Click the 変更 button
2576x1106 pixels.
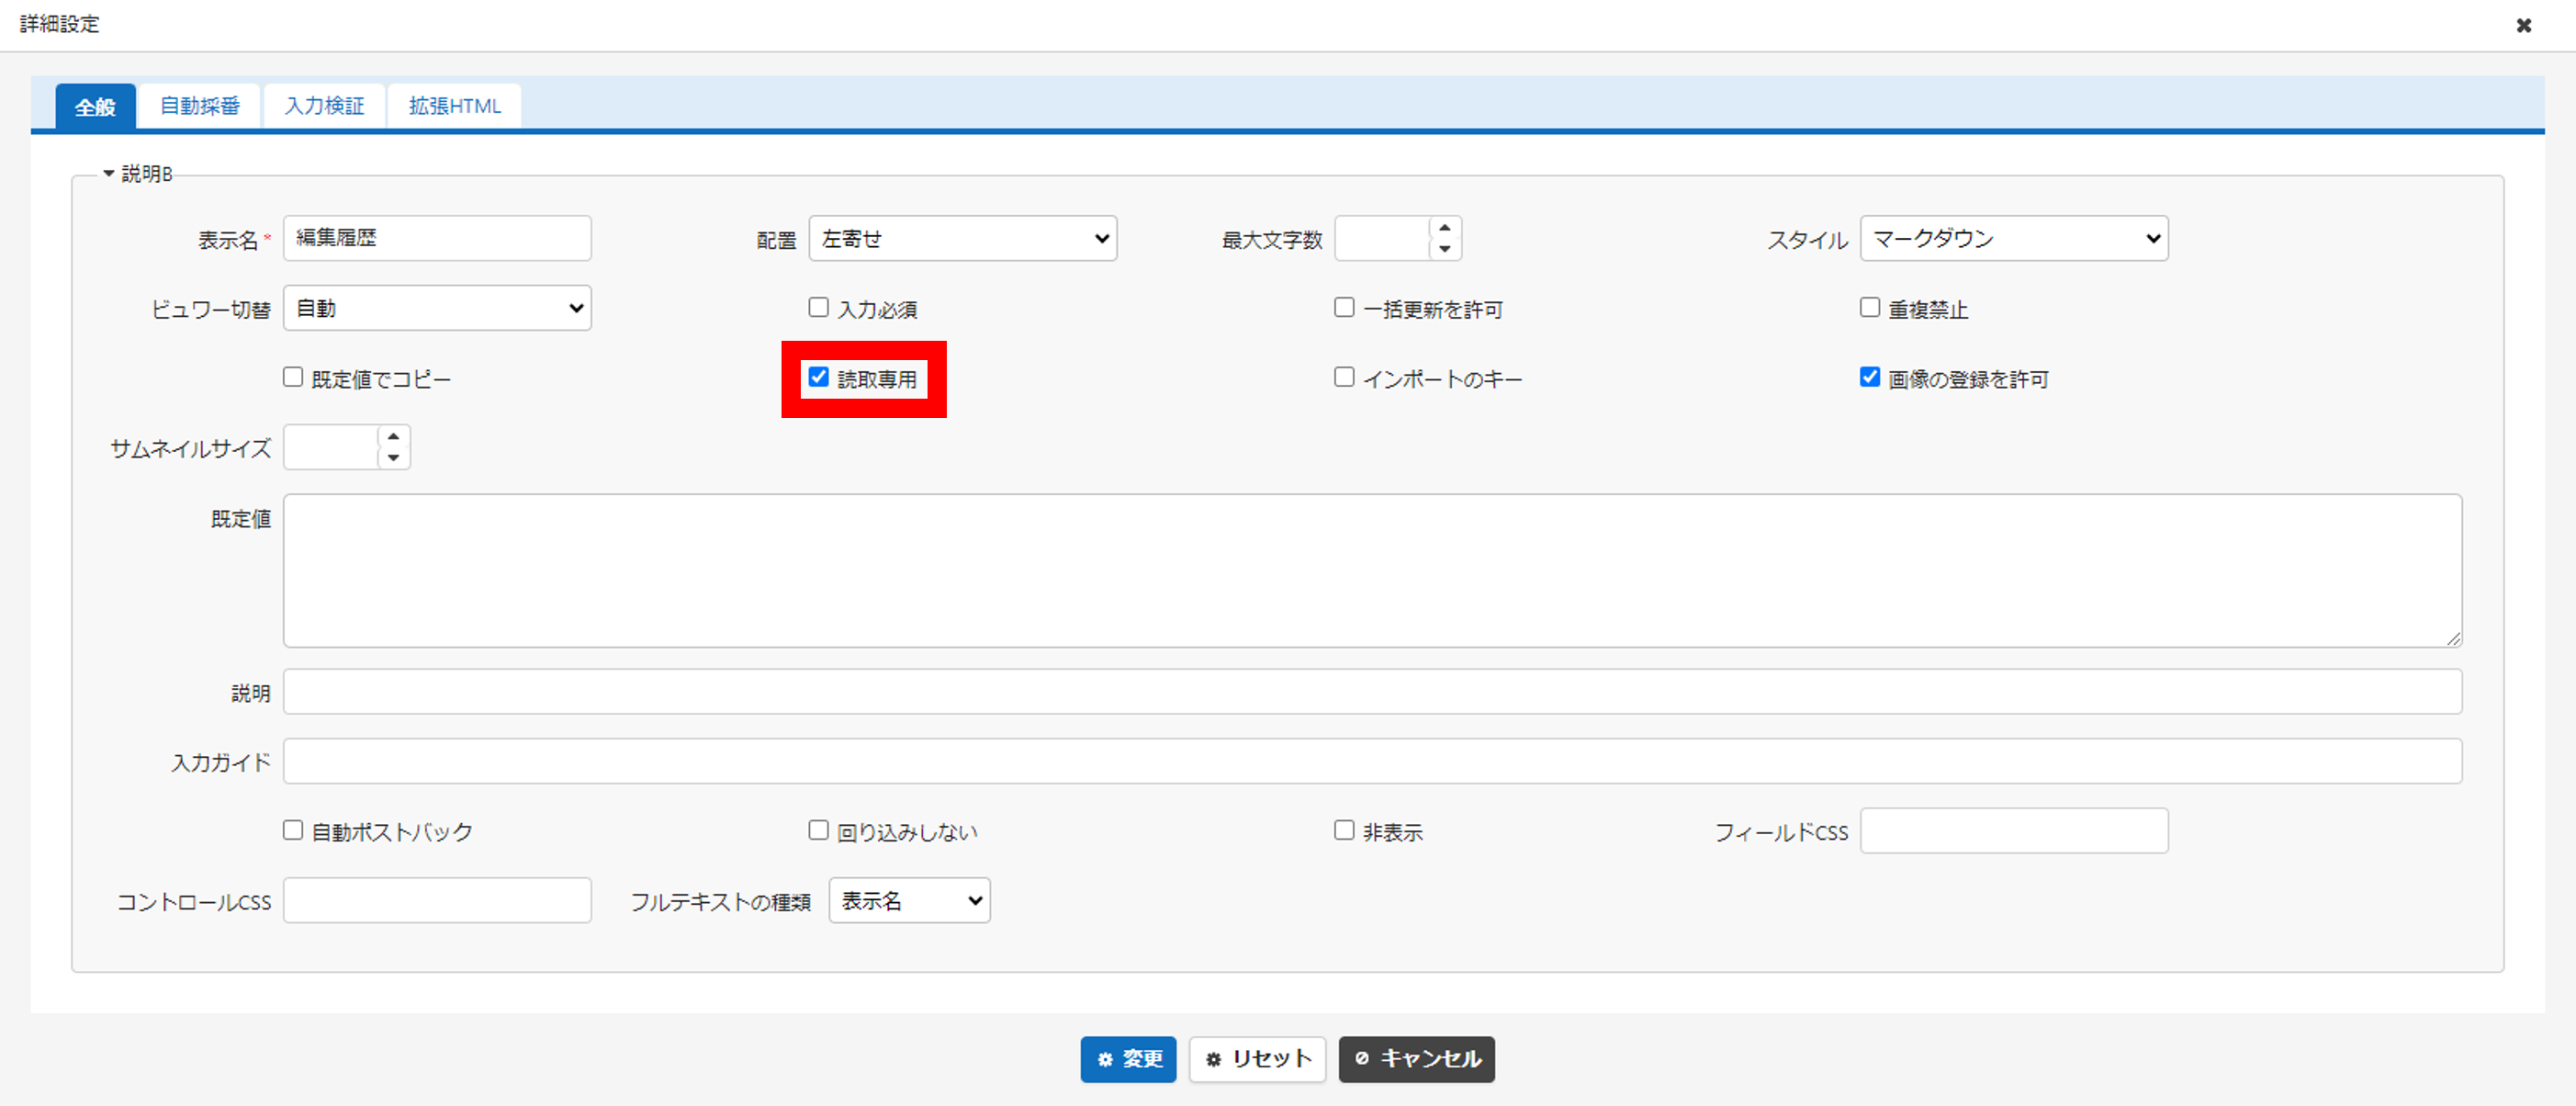1128,1060
